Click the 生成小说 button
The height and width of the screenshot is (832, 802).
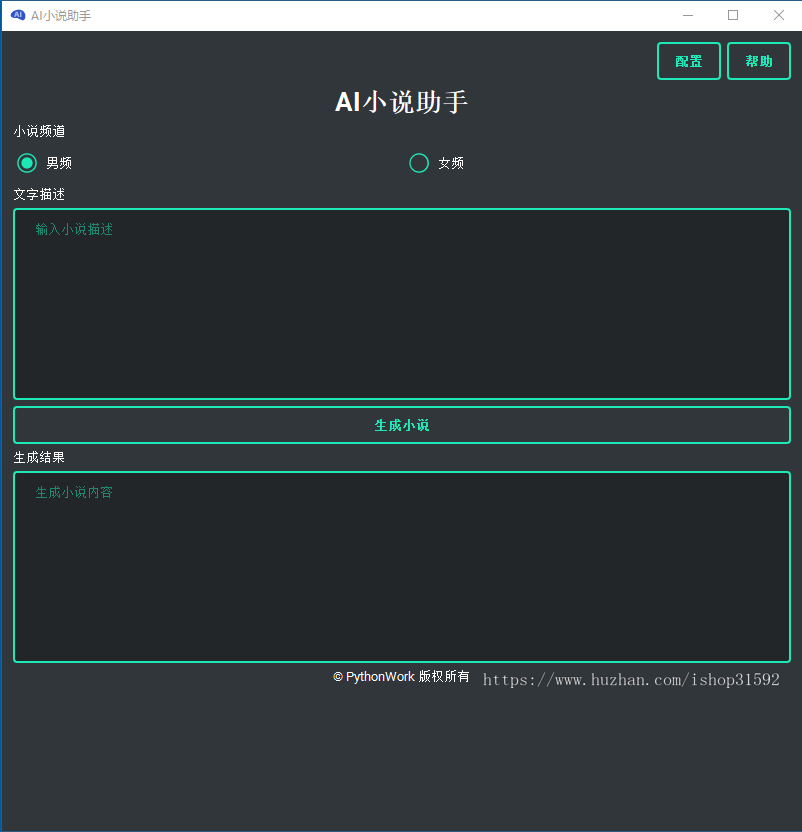click(402, 425)
